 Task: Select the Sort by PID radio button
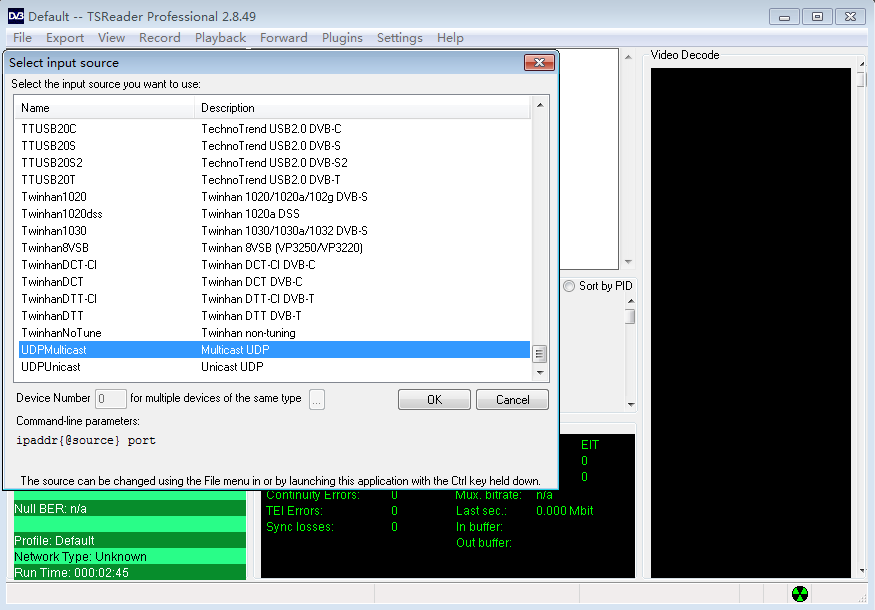(x=570, y=286)
